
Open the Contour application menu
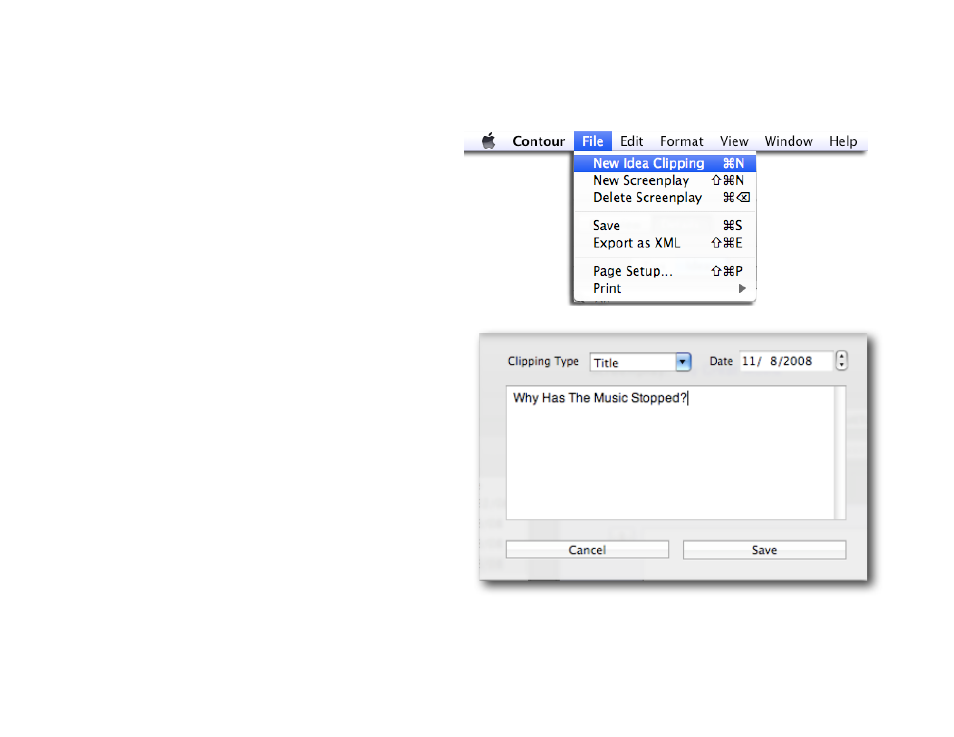(x=538, y=141)
